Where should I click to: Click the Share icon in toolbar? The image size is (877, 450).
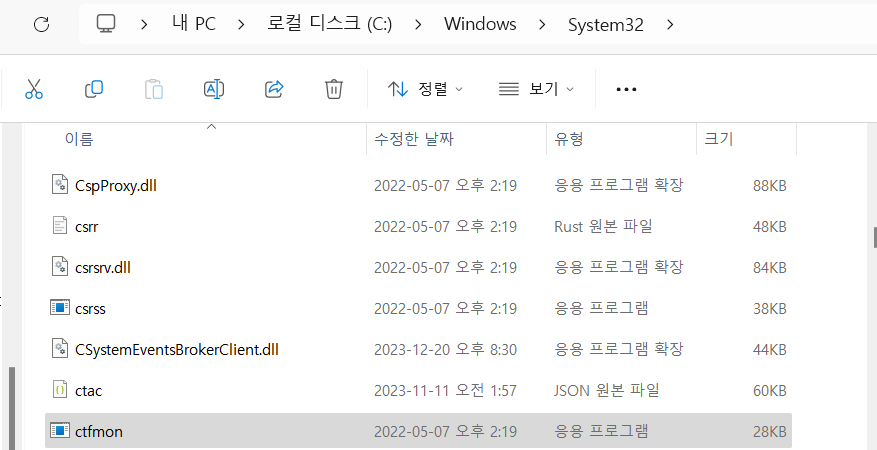tap(274, 89)
